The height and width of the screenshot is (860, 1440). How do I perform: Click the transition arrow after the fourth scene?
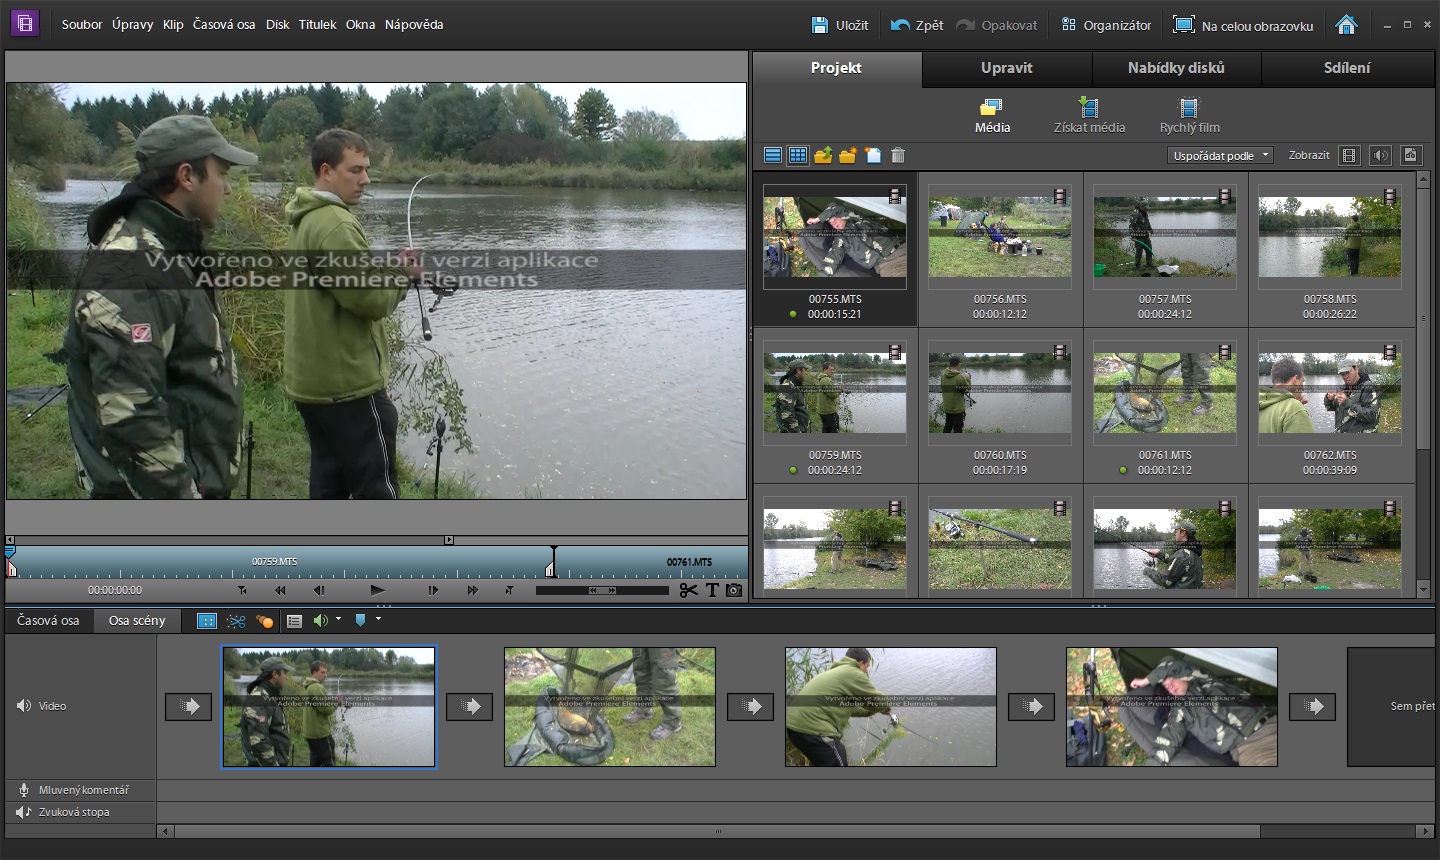pos(1312,706)
